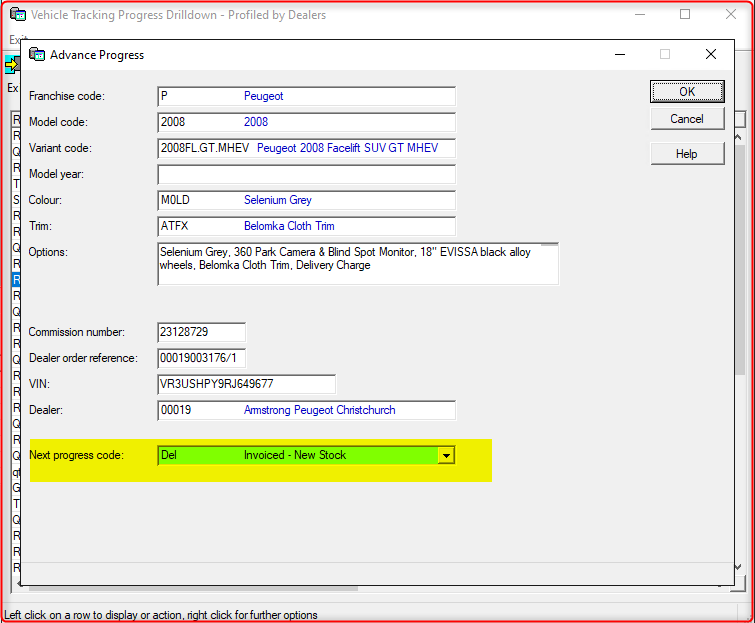Click the Variant code field
This screenshot has height=623, width=755.
[x=306, y=148]
